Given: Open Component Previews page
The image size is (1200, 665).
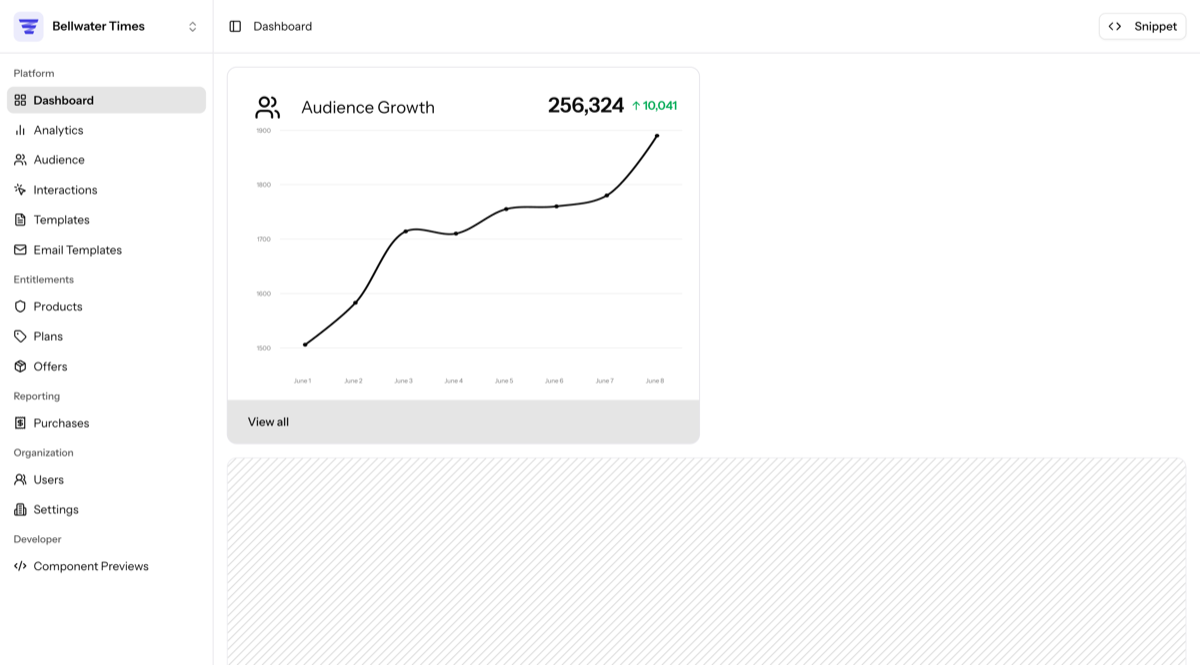Looking at the screenshot, I should coord(106,566).
